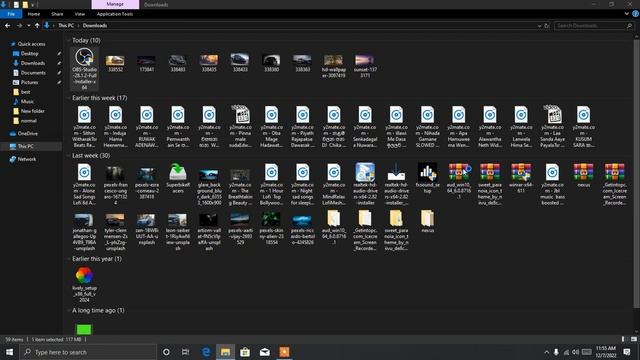Open the File ribbon tab
Viewport: 640px width, 360px height.
[11, 14]
